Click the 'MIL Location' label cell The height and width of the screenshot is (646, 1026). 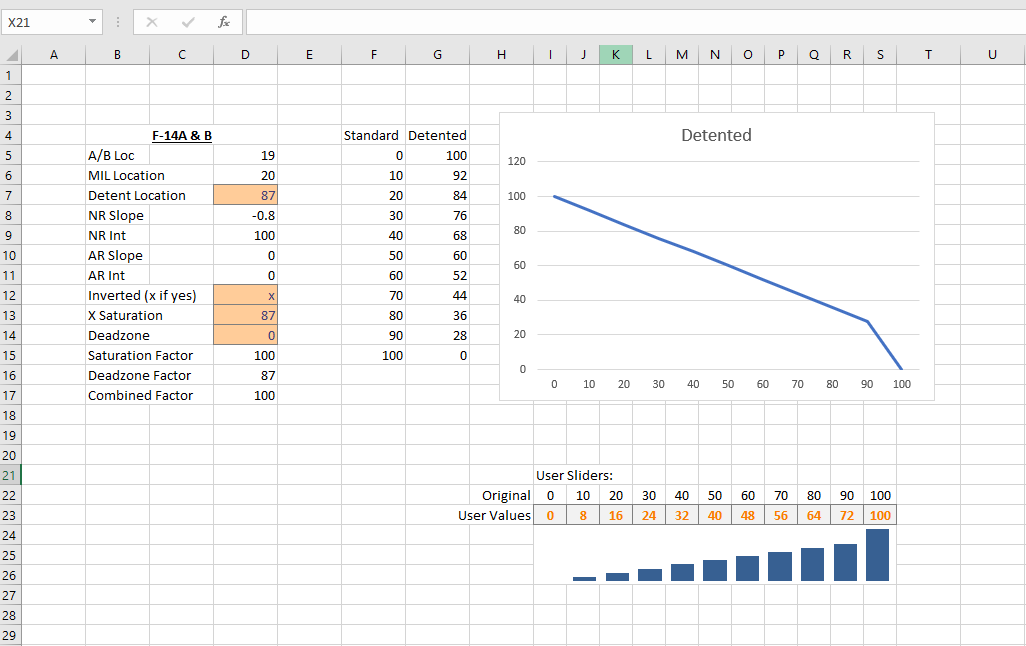[x=126, y=175]
